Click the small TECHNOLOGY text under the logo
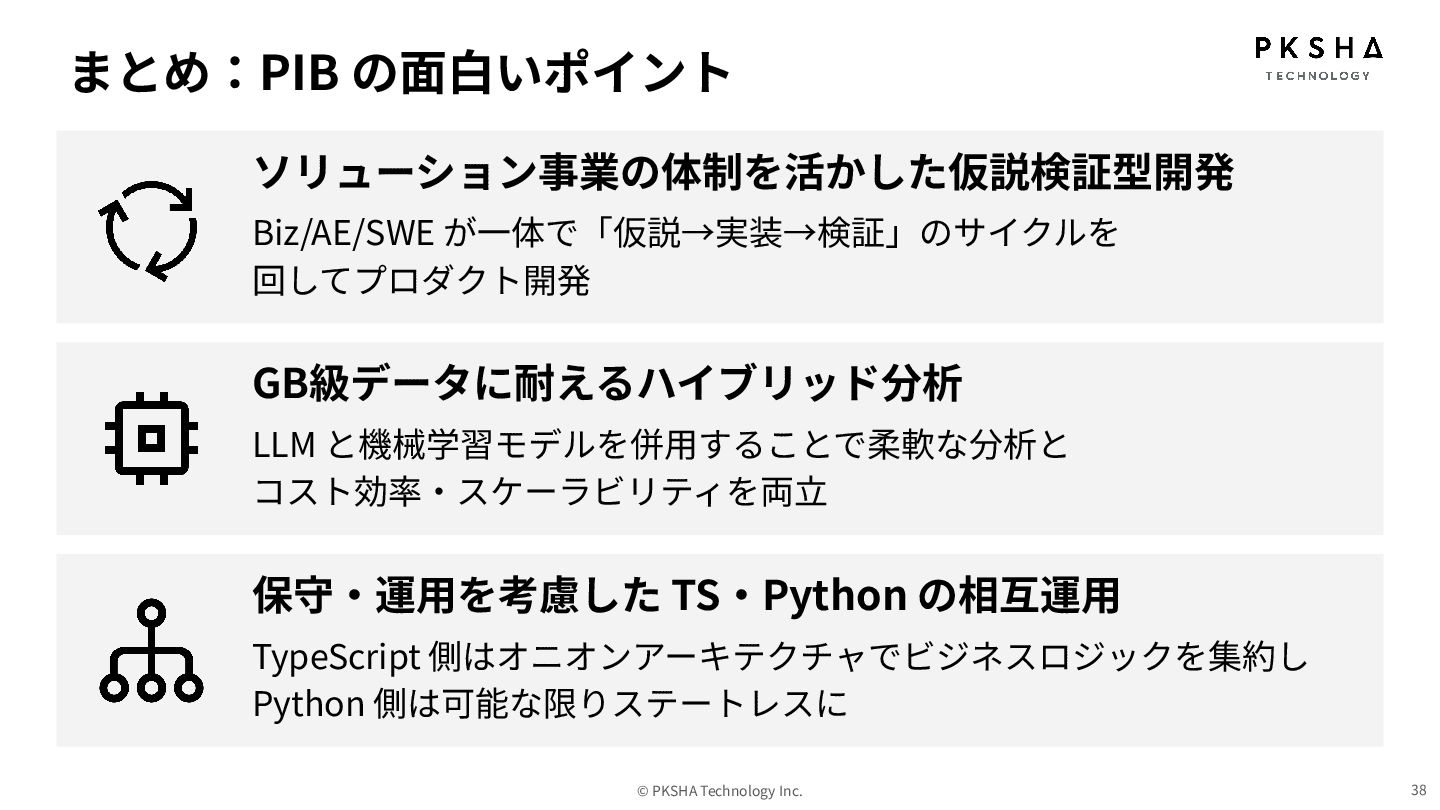Image resolution: width=1440 pixels, height=810 pixels. tap(1318, 76)
